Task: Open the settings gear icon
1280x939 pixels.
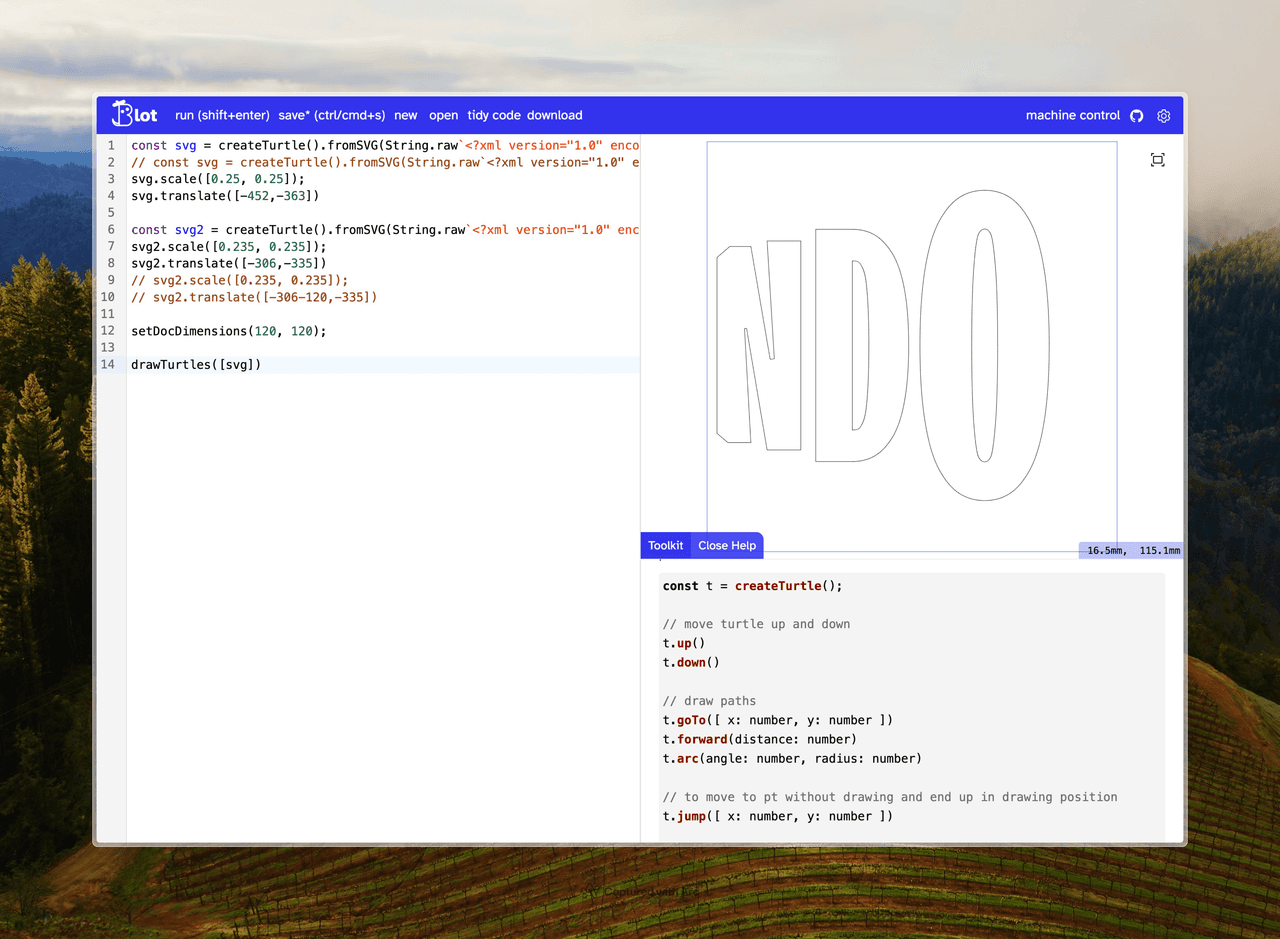Action: tap(1163, 116)
